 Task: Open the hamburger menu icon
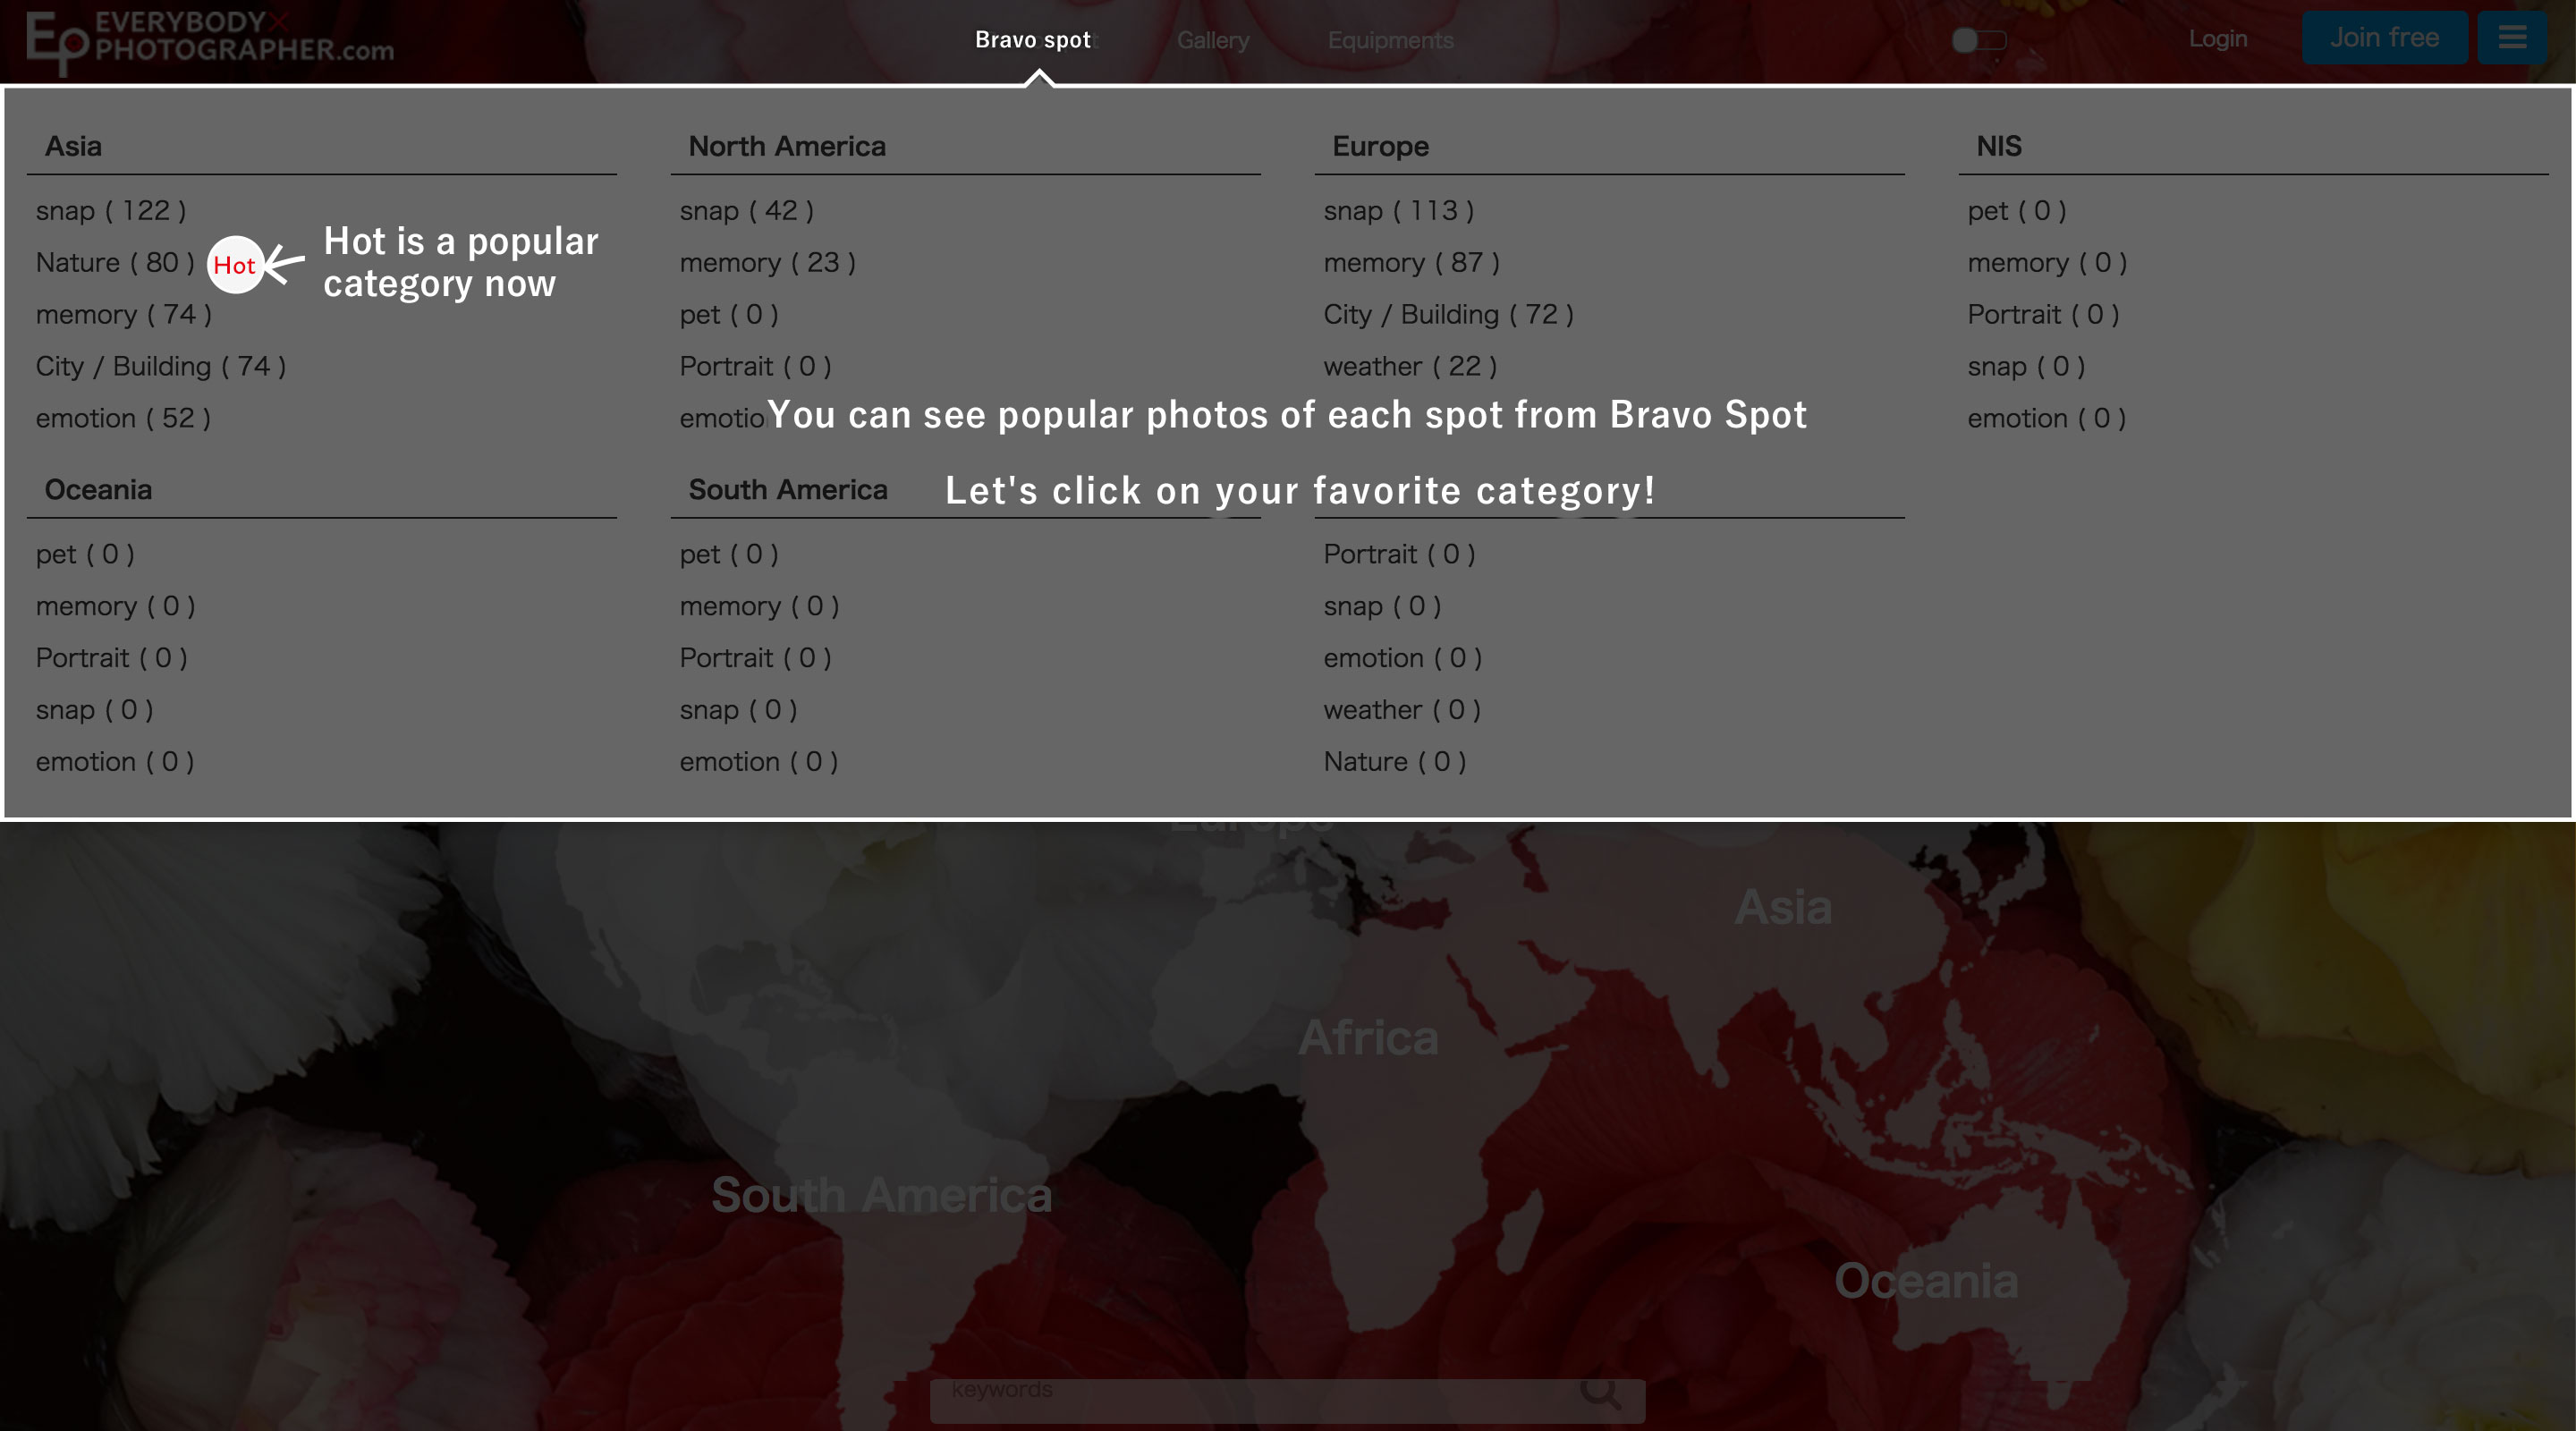(2511, 38)
